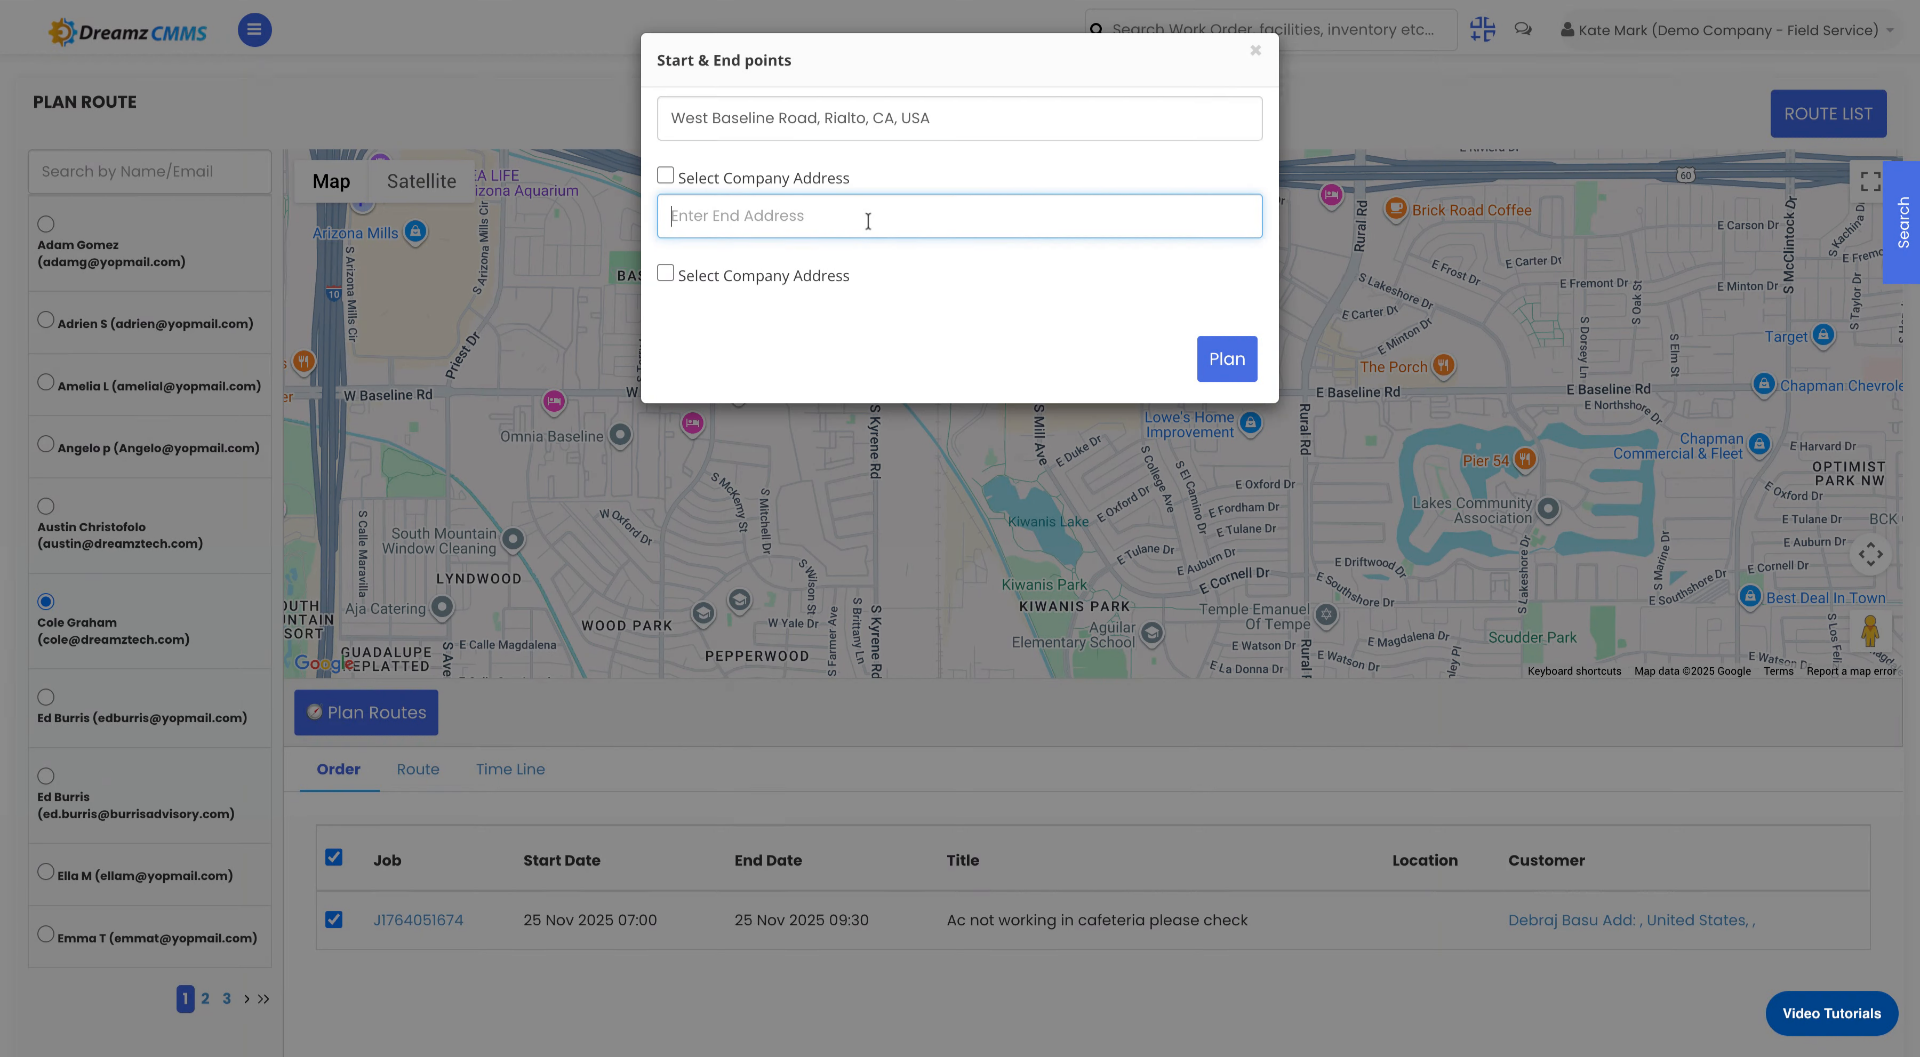Click the Google logo on the map
Image resolution: width=1920 pixels, height=1057 pixels.
(x=324, y=663)
